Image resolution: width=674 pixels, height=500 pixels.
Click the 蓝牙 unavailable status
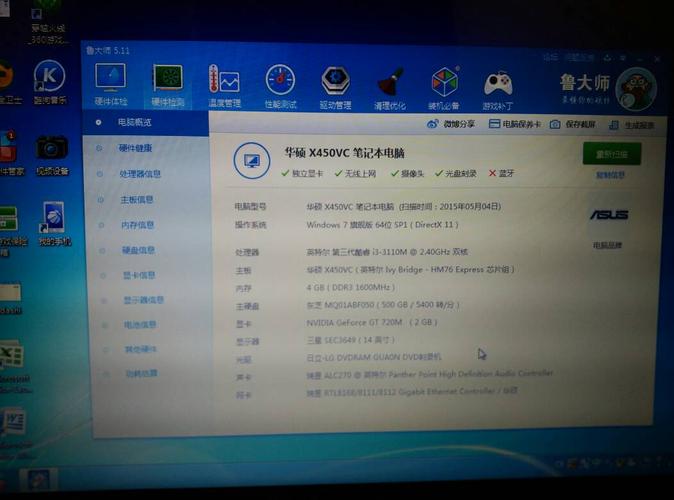pyautogui.click(x=501, y=173)
